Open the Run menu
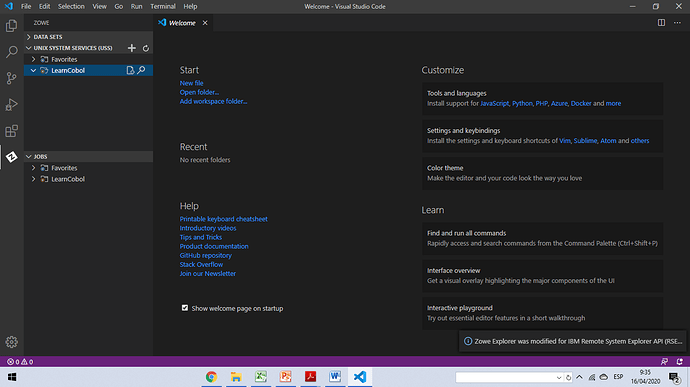The image size is (690, 387). (136, 7)
